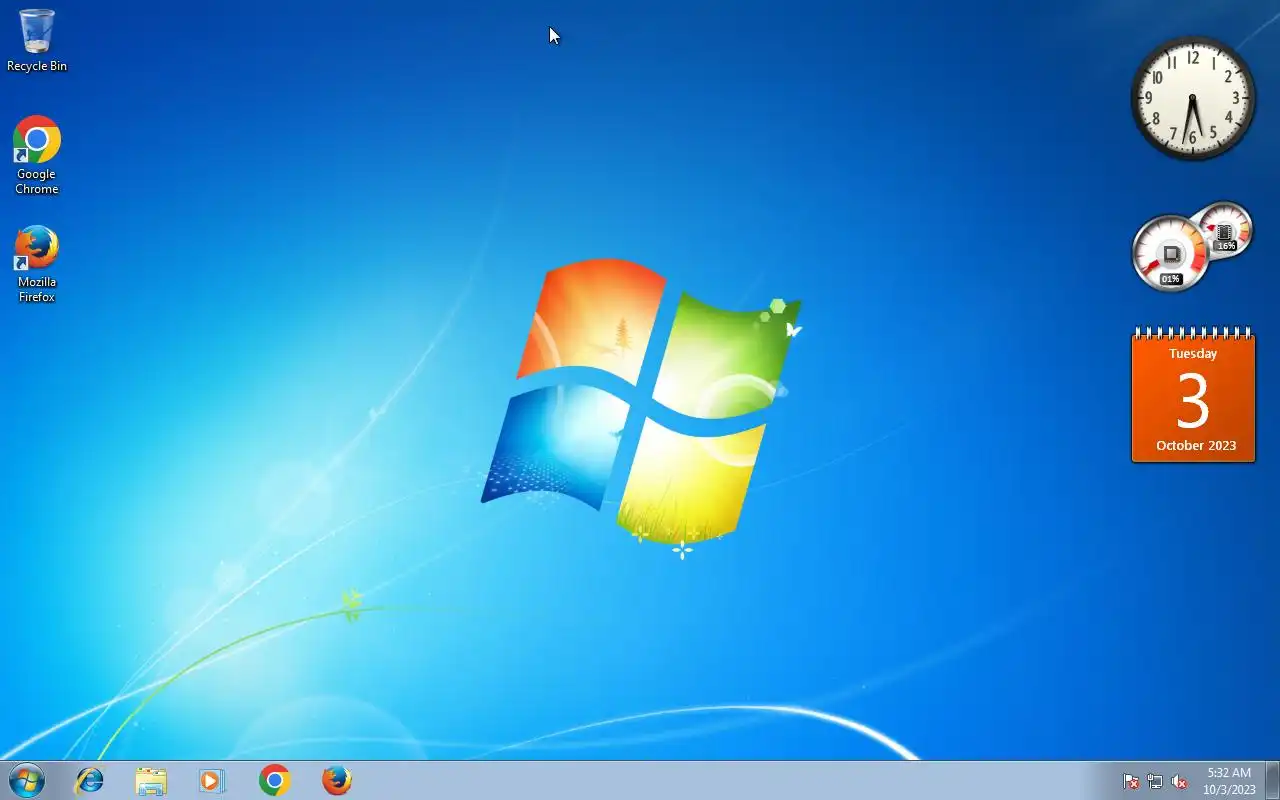Viewport: 1280px width, 800px height.
Task: Select the analog clock gadget
Action: pos(1193,98)
